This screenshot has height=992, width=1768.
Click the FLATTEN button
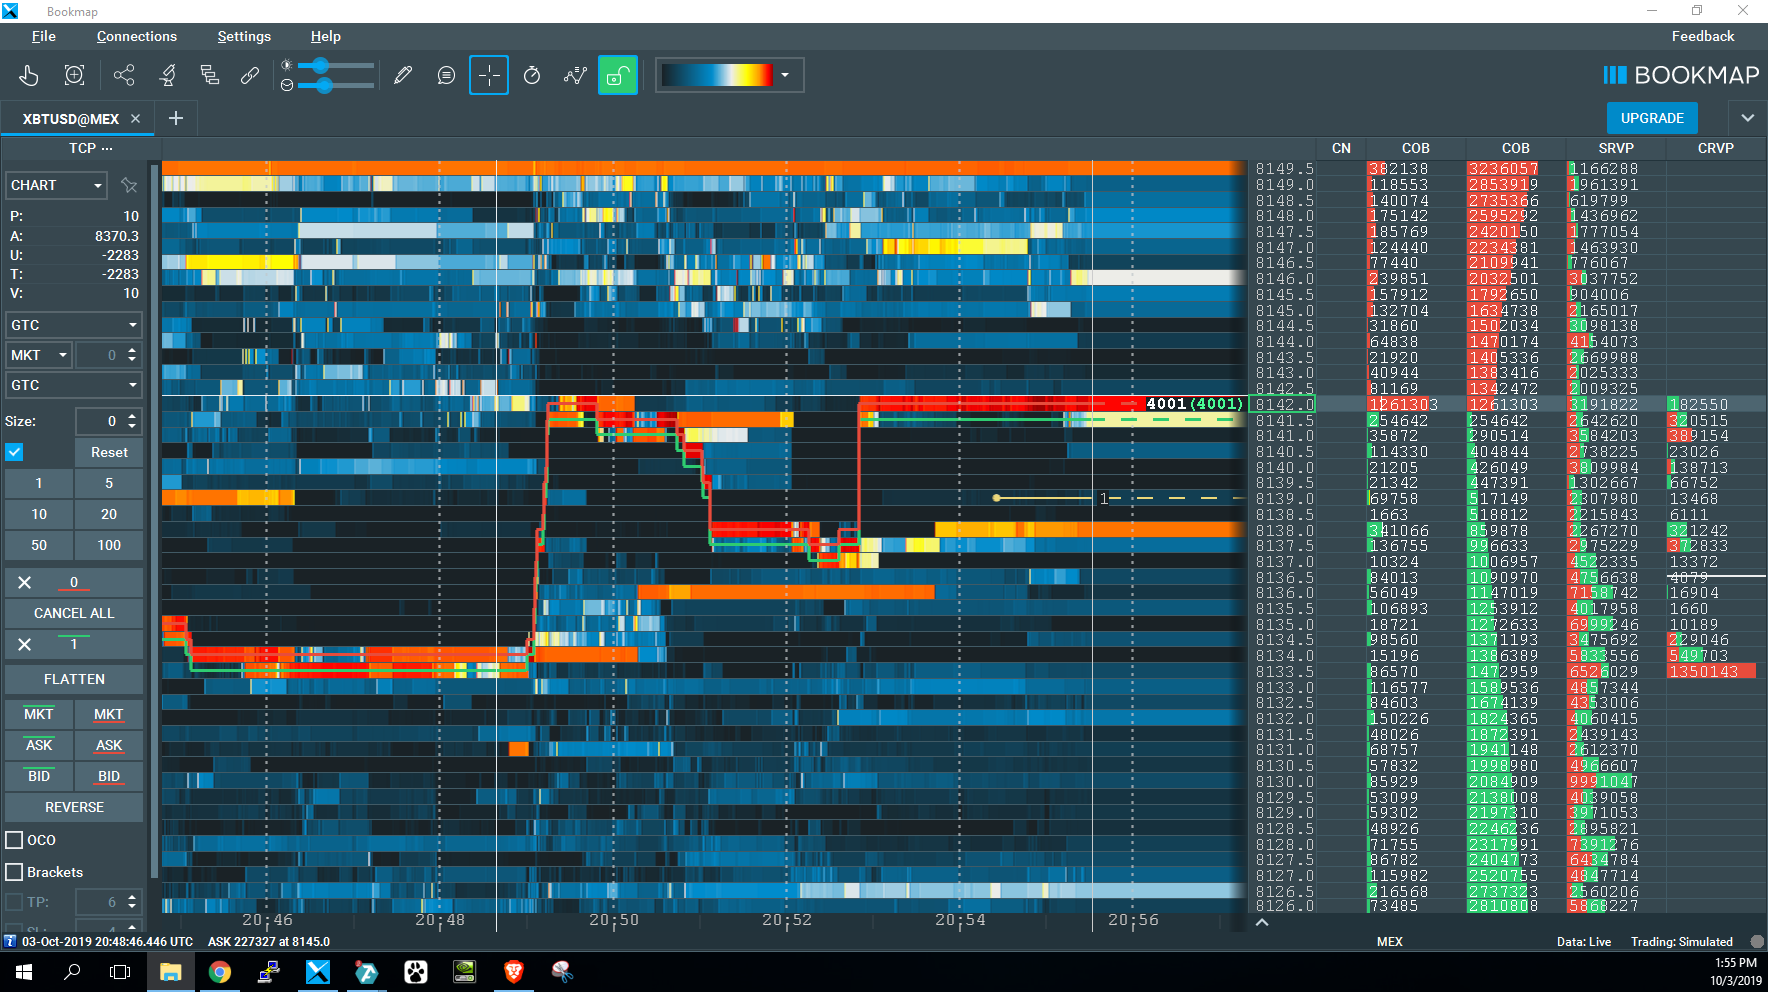pyautogui.click(x=74, y=679)
